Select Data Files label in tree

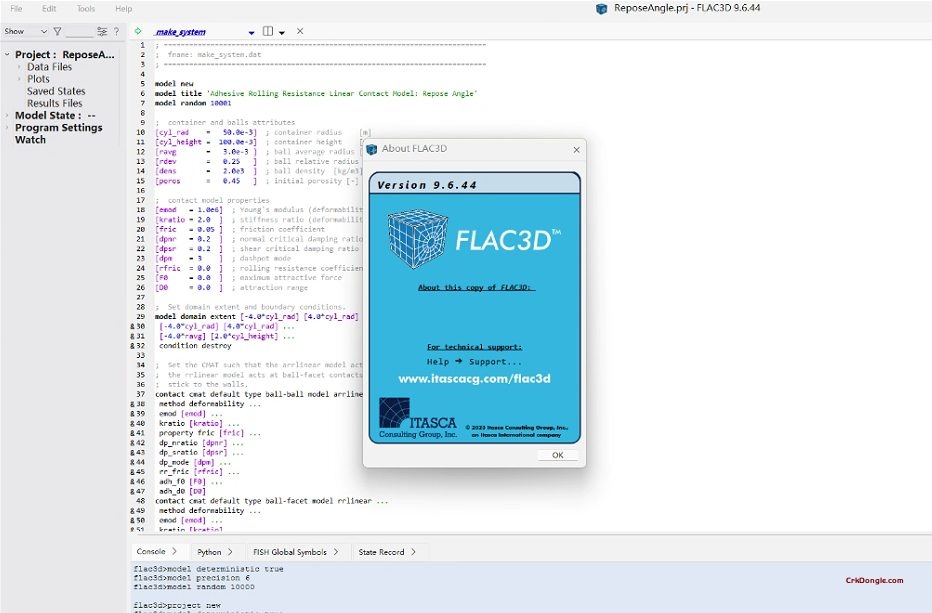coord(49,67)
